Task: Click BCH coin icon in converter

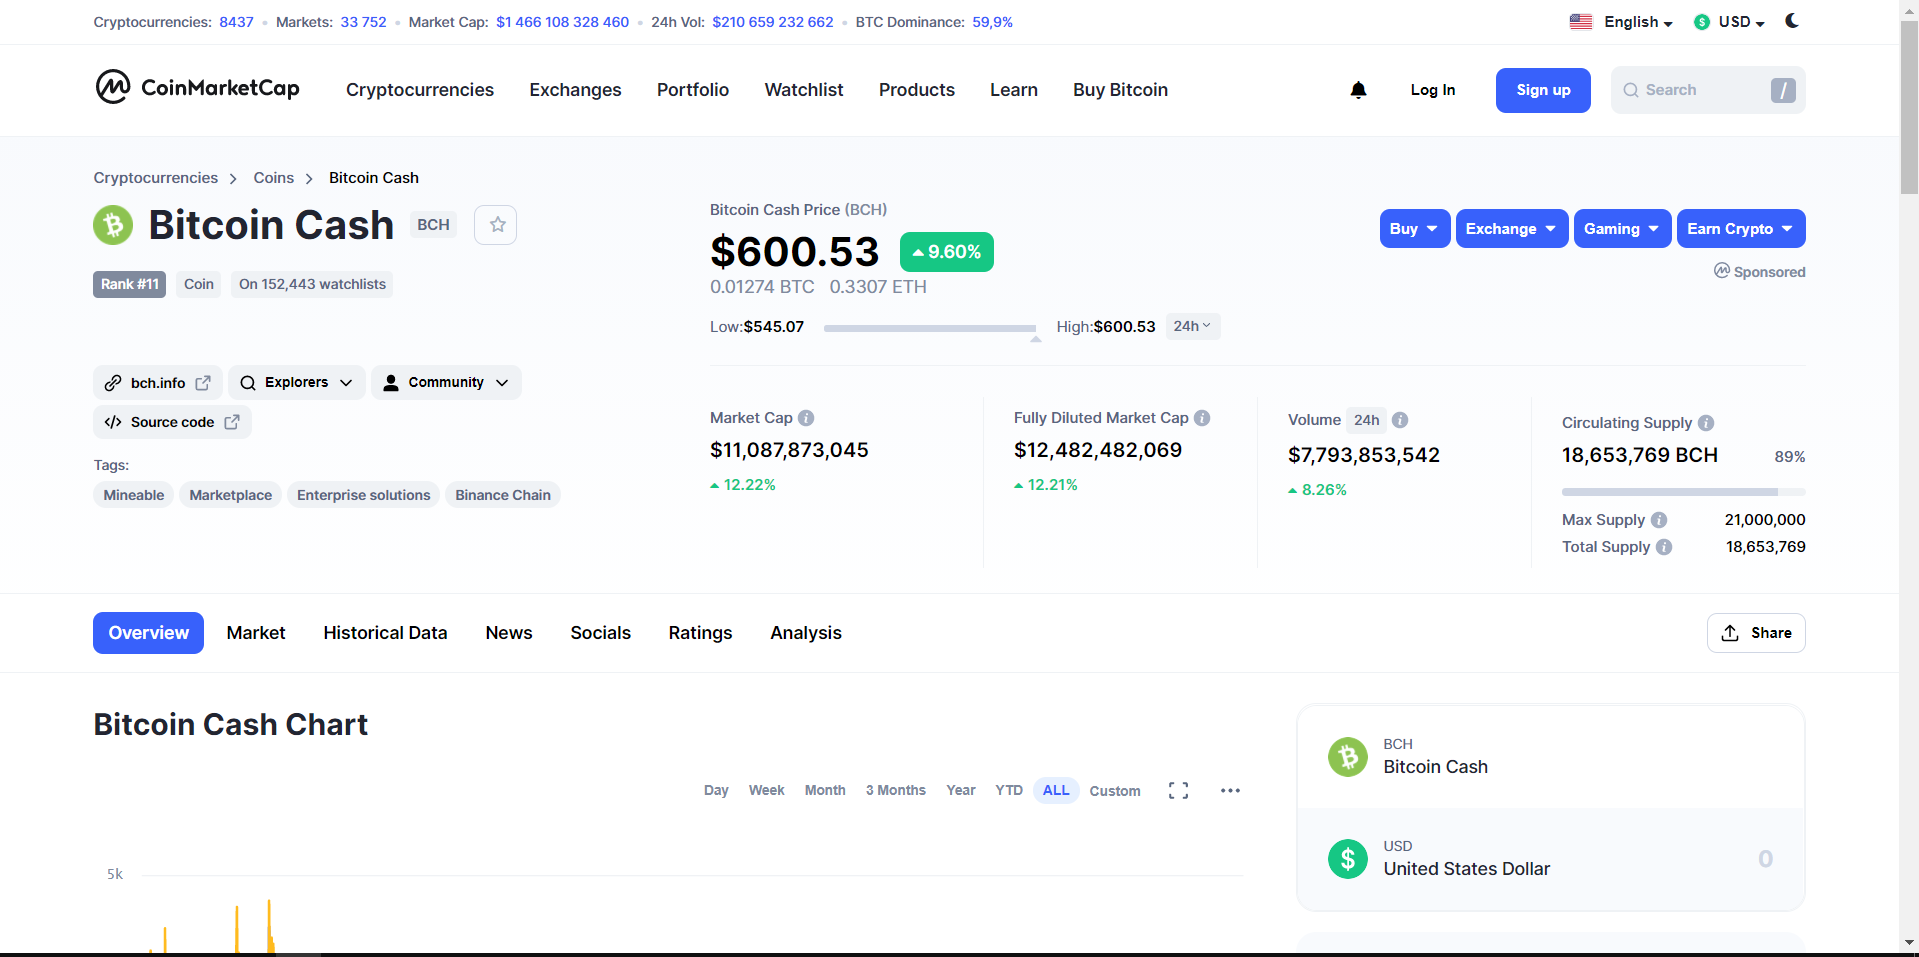Action: [x=1348, y=757]
